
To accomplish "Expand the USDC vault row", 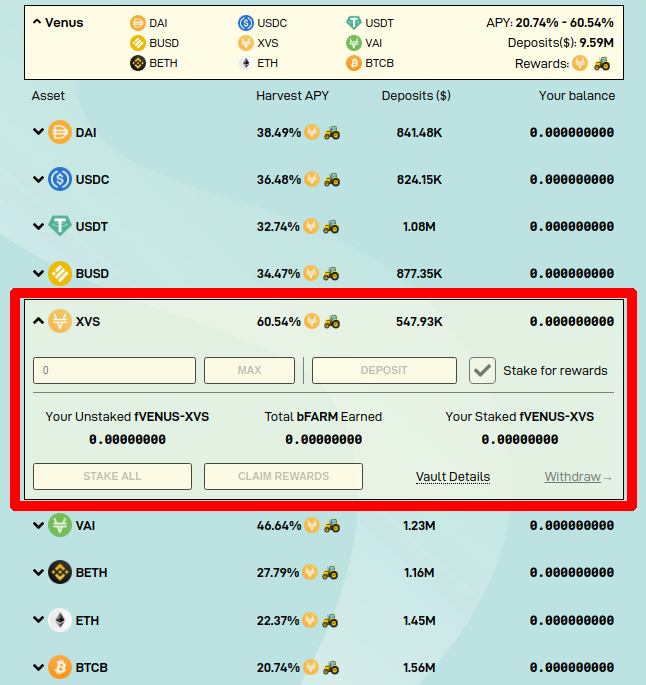I will coord(38,179).
